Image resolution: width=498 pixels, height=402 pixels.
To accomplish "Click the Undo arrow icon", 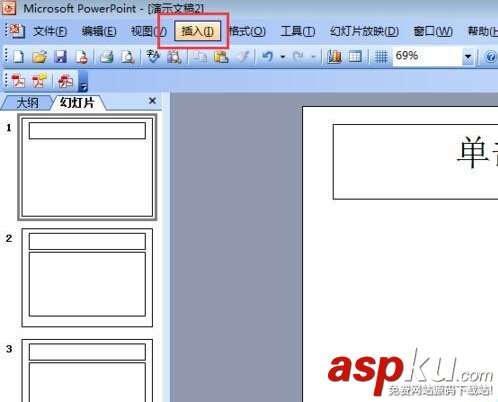I will tap(267, 57).
